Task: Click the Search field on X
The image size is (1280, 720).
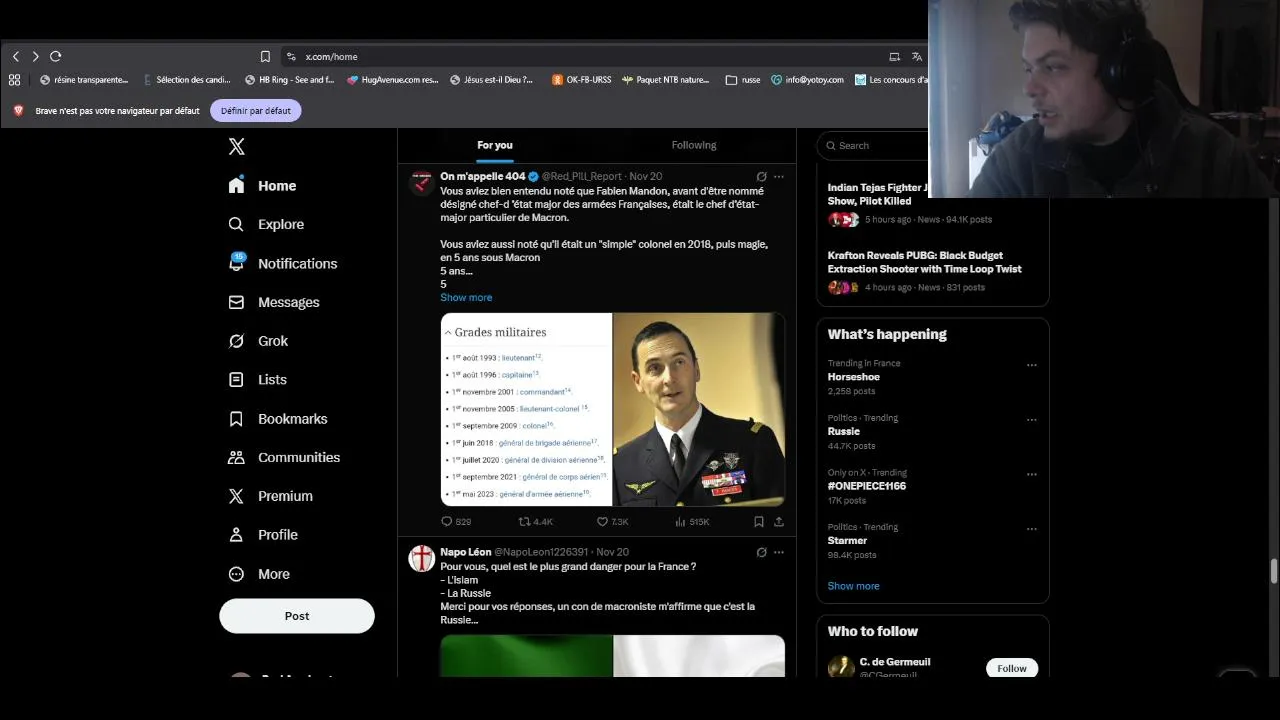Action: tap(875, 146)
